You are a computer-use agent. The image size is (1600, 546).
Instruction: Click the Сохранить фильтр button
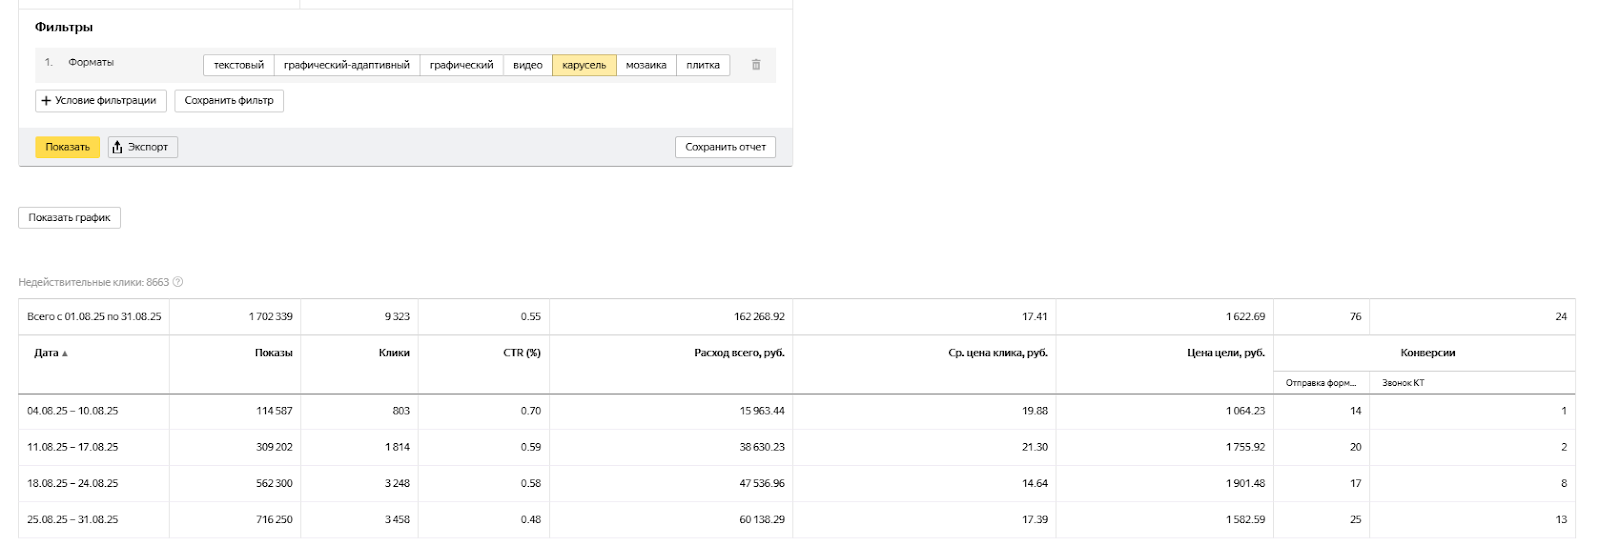[x=229, y=101]
